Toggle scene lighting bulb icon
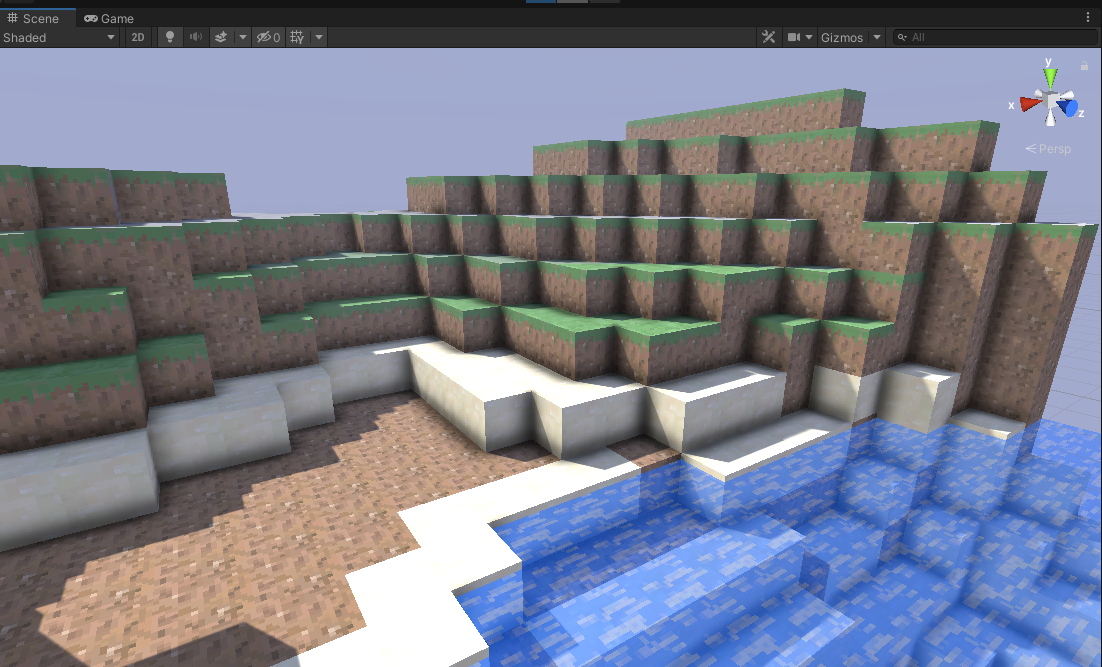This screenshot has width=1102, height=667. tap(169, 37)
